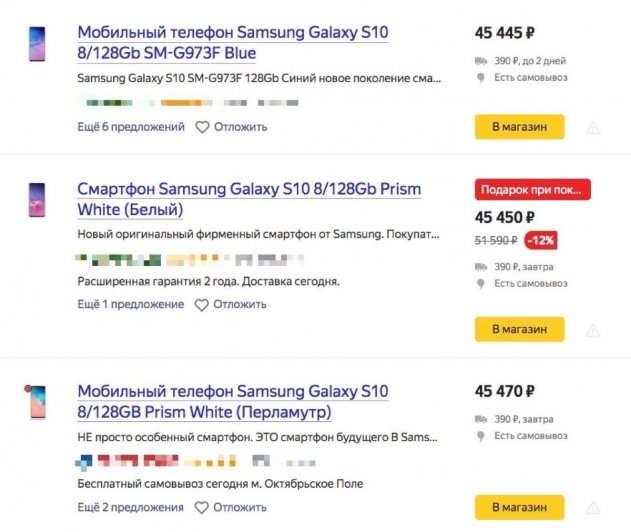Click the warning triangle icon beside the 45 445 ₽ offer

pos(592,128)
